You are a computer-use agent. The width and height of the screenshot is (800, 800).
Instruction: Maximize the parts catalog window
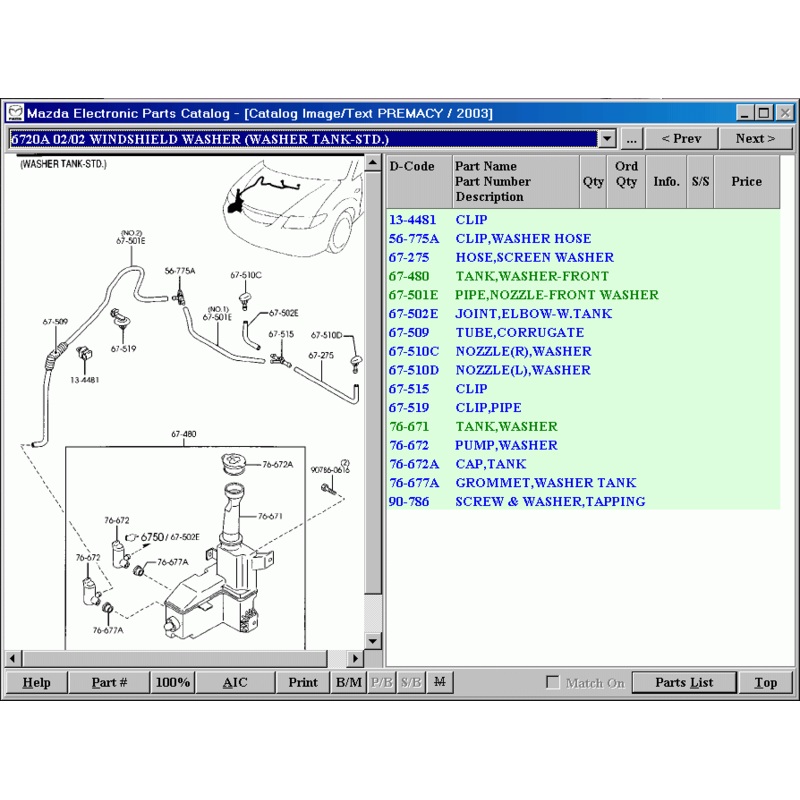tap(763, 113)
